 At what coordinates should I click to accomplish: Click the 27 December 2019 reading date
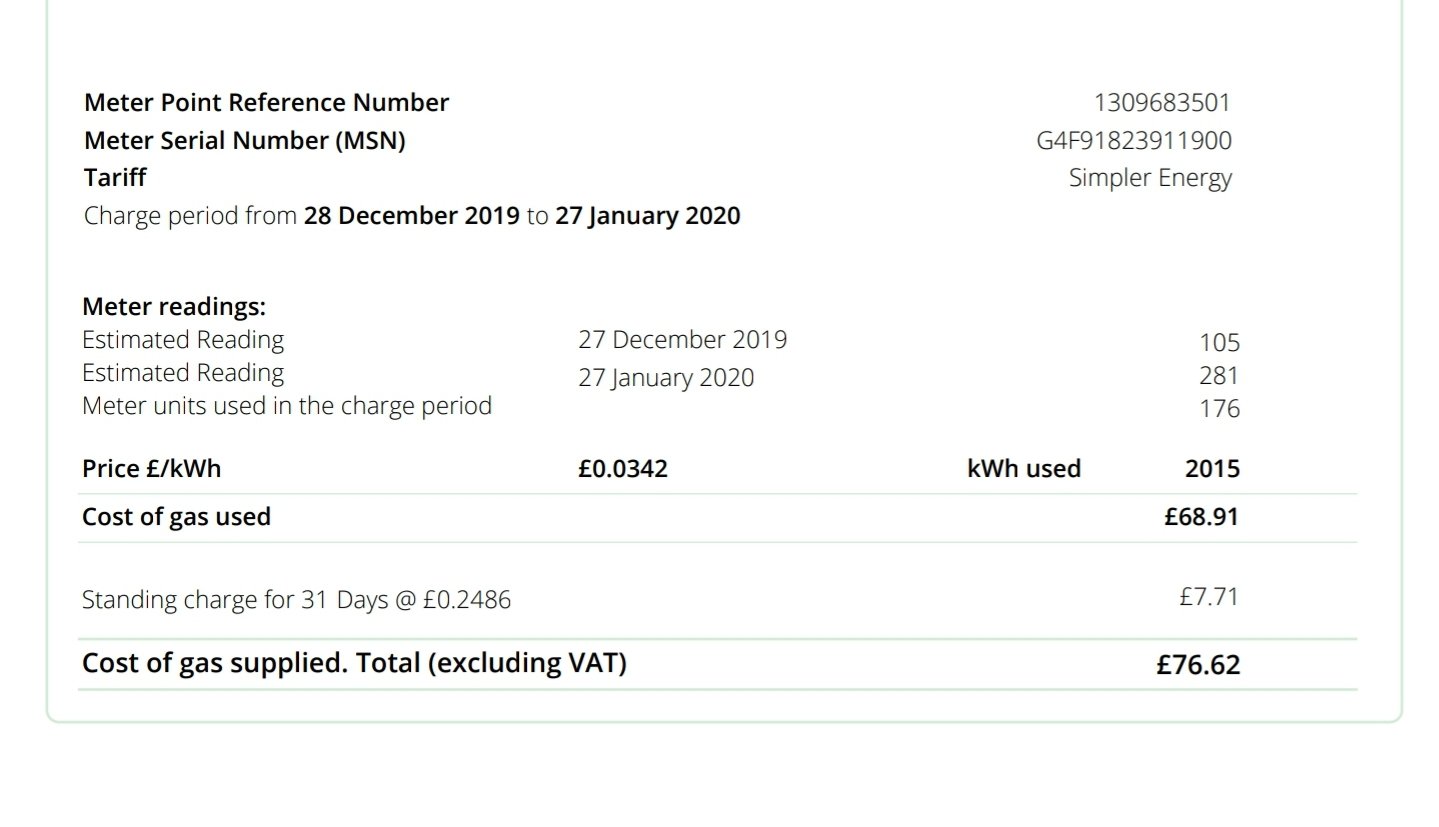point(682,340)
